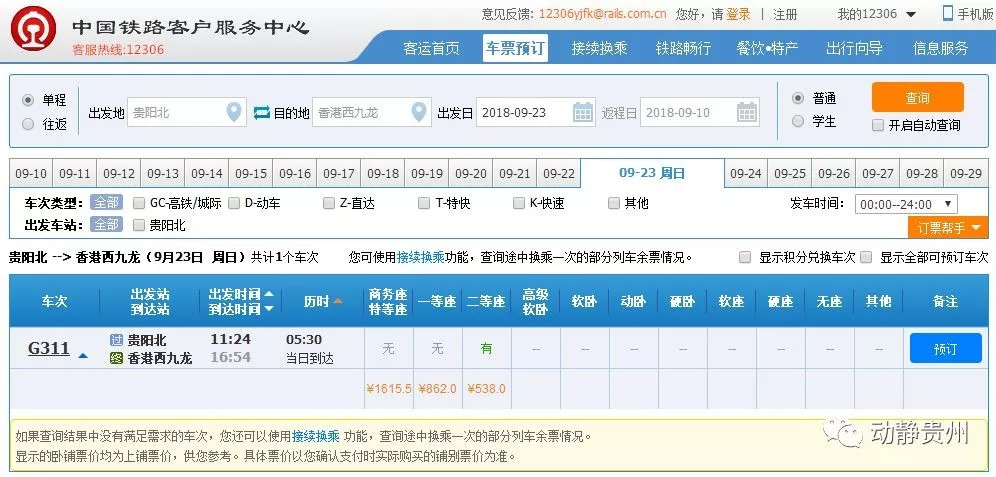Image resolution: width=996 pixels, height=477 pixels.
Task: Click the China Railway logo icon
Action: (x=33, y=30)
